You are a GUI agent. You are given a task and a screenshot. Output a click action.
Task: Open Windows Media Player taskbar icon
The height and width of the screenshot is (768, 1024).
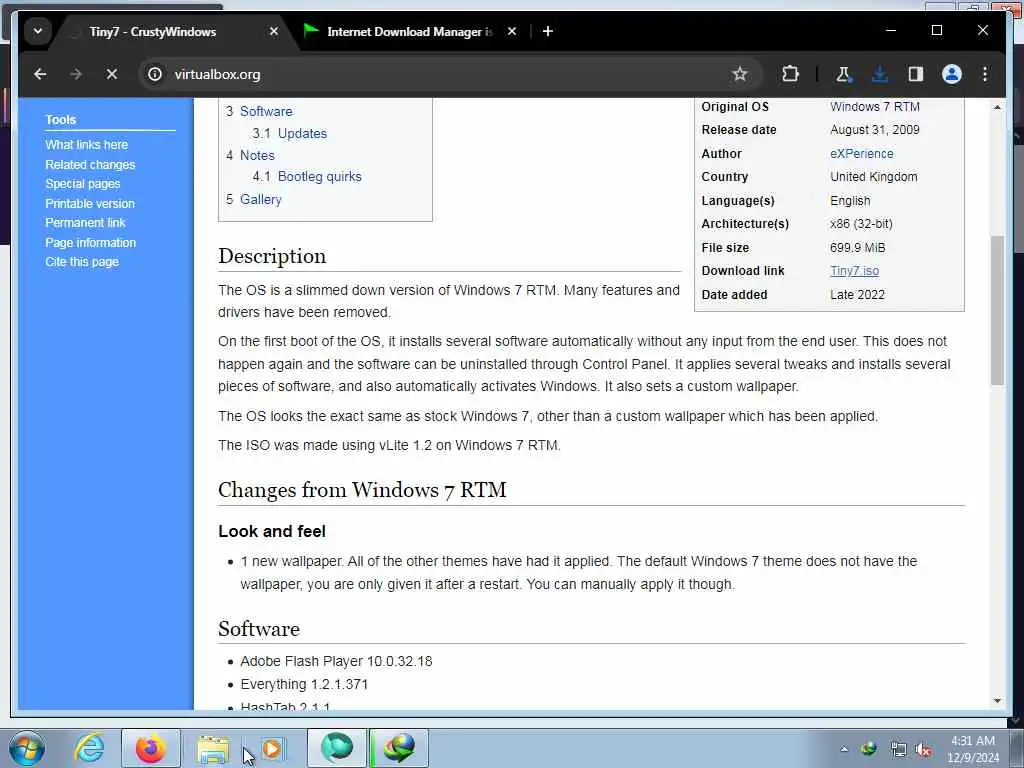pyautogui.click(x=272, y=748)
